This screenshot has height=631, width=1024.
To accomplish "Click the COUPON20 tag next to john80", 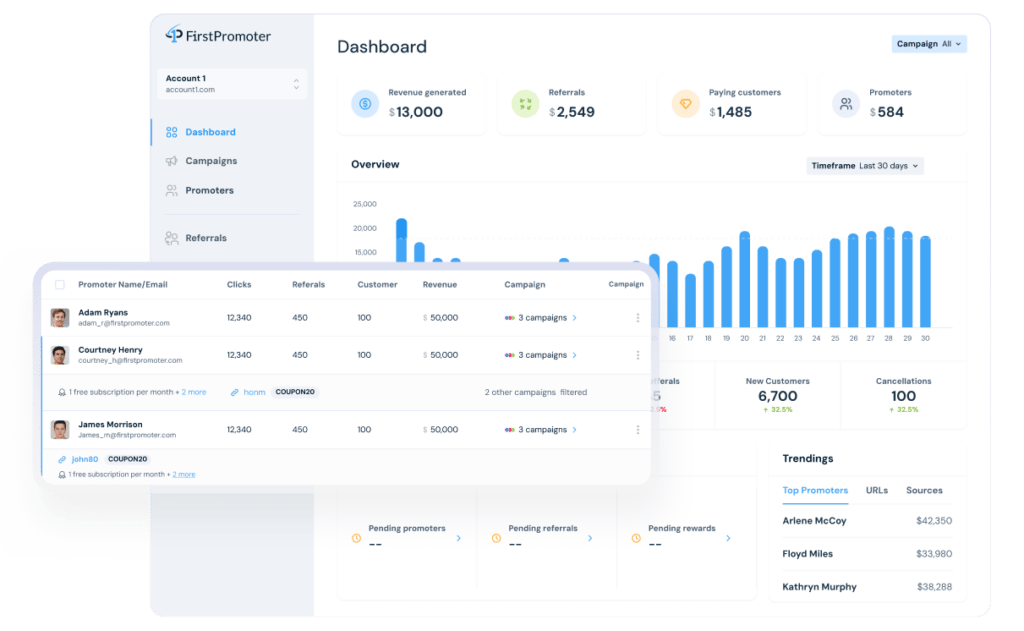I will pyautogui.click(x=127, y=459).
